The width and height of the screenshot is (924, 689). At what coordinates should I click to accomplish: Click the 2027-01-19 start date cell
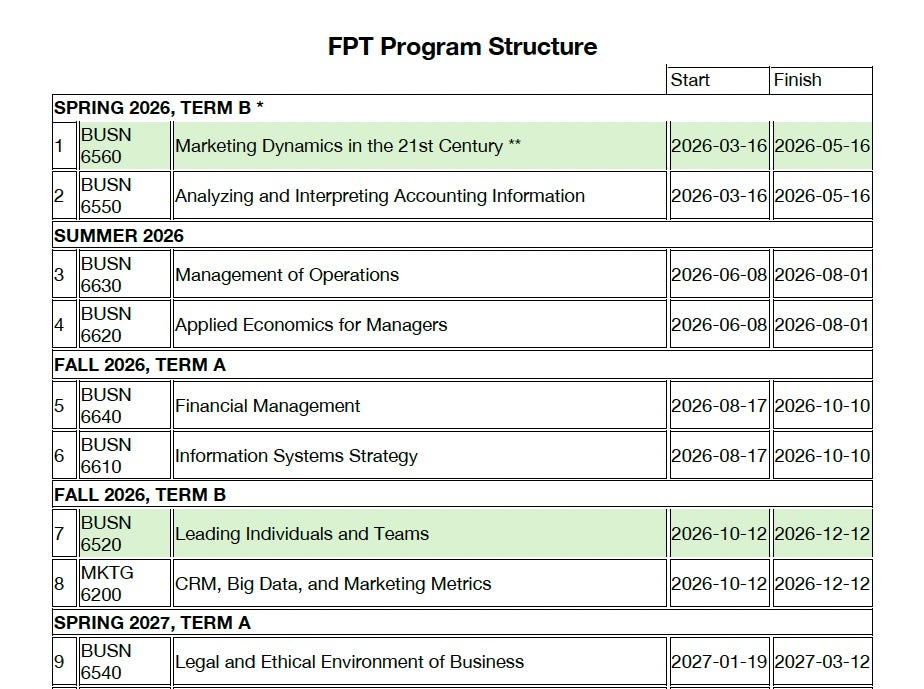click(x=718, y=662)
